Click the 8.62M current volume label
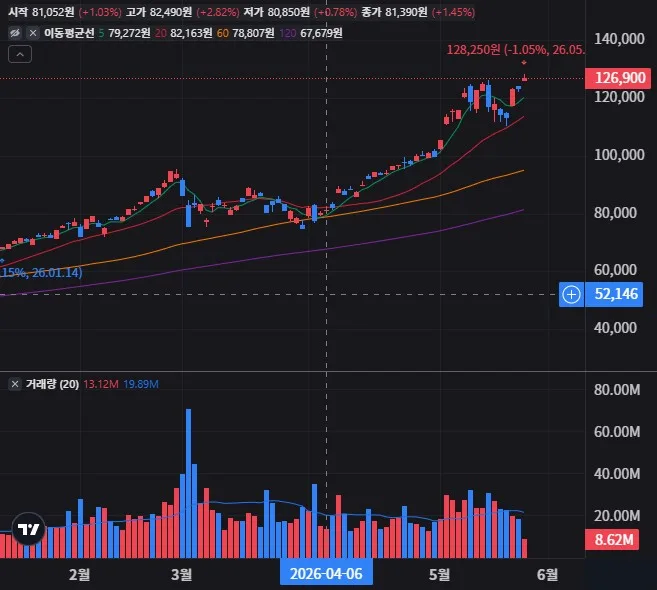Screen dimensions: 657x590 (x=612, y=540)
